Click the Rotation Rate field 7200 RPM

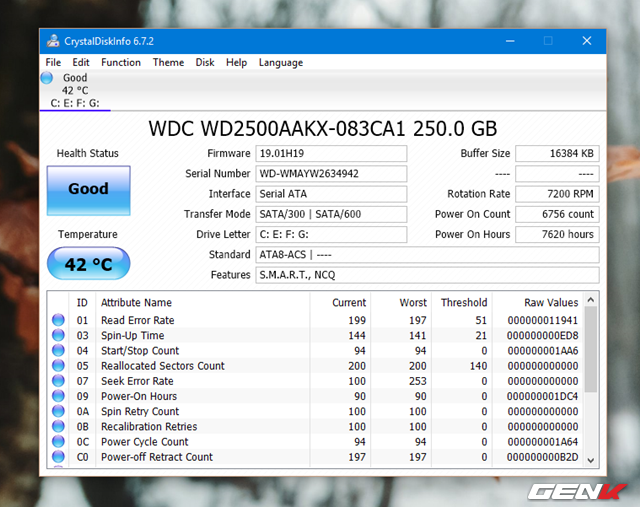tap(557, 194)
